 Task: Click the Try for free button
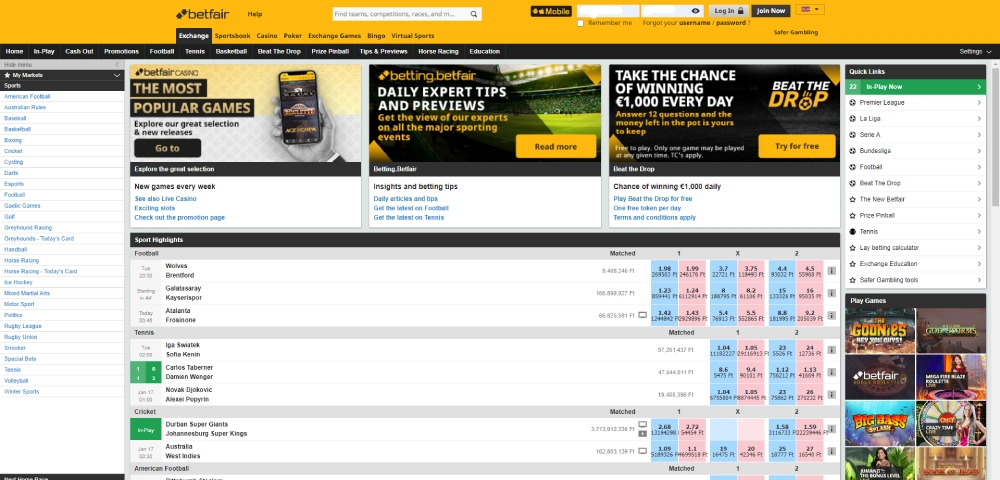tap(797, 146)
